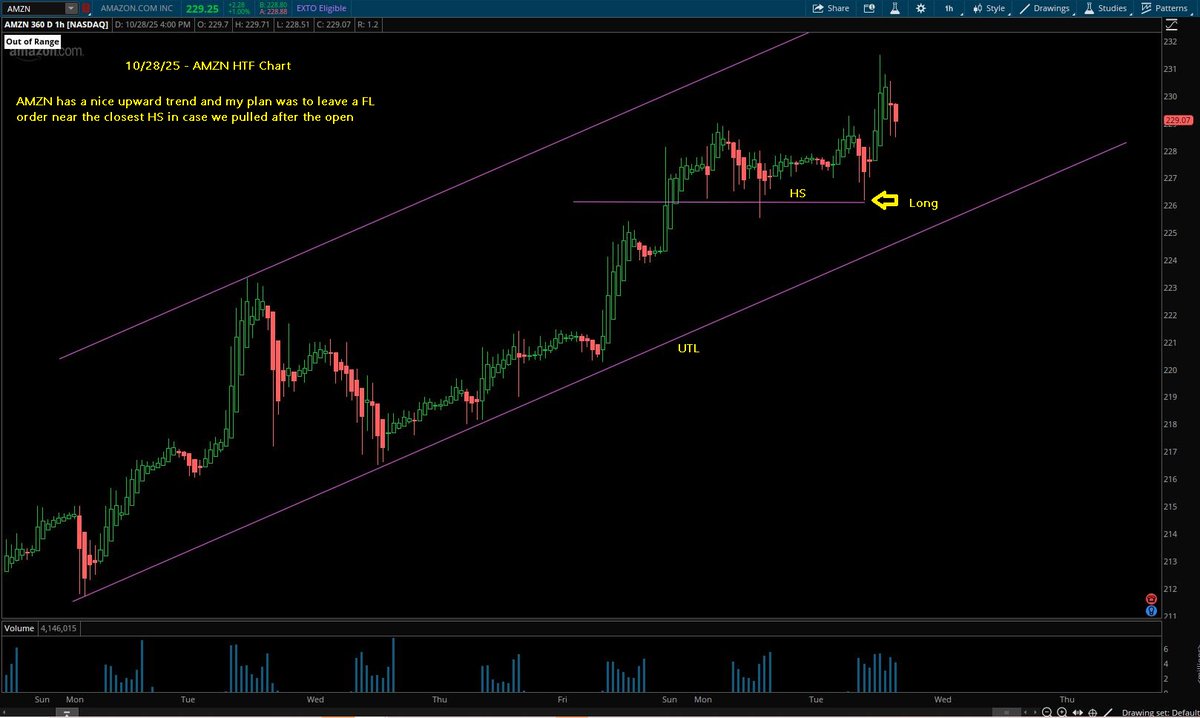Open the 1h timeframe dropdown
Image resolution: width=1200 pixels, height=718 pixels.
pos(950,8)
